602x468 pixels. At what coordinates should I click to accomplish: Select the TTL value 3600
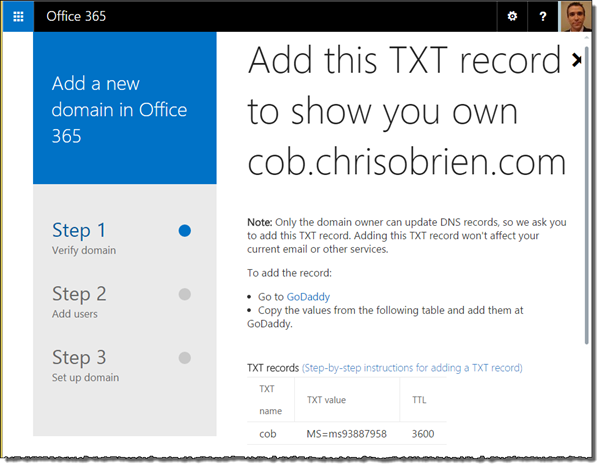pyautogui.click(x=423, y=434)
